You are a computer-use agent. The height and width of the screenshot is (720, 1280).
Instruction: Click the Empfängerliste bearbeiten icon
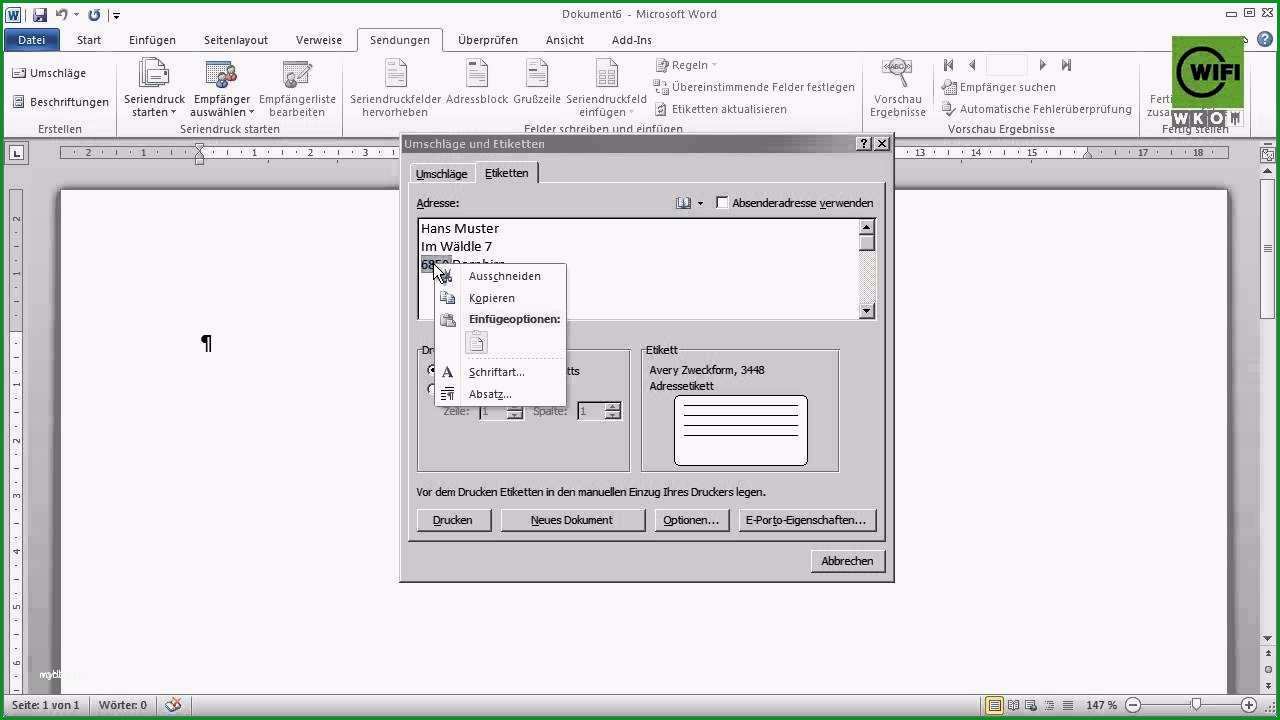(x=297, y=75)
